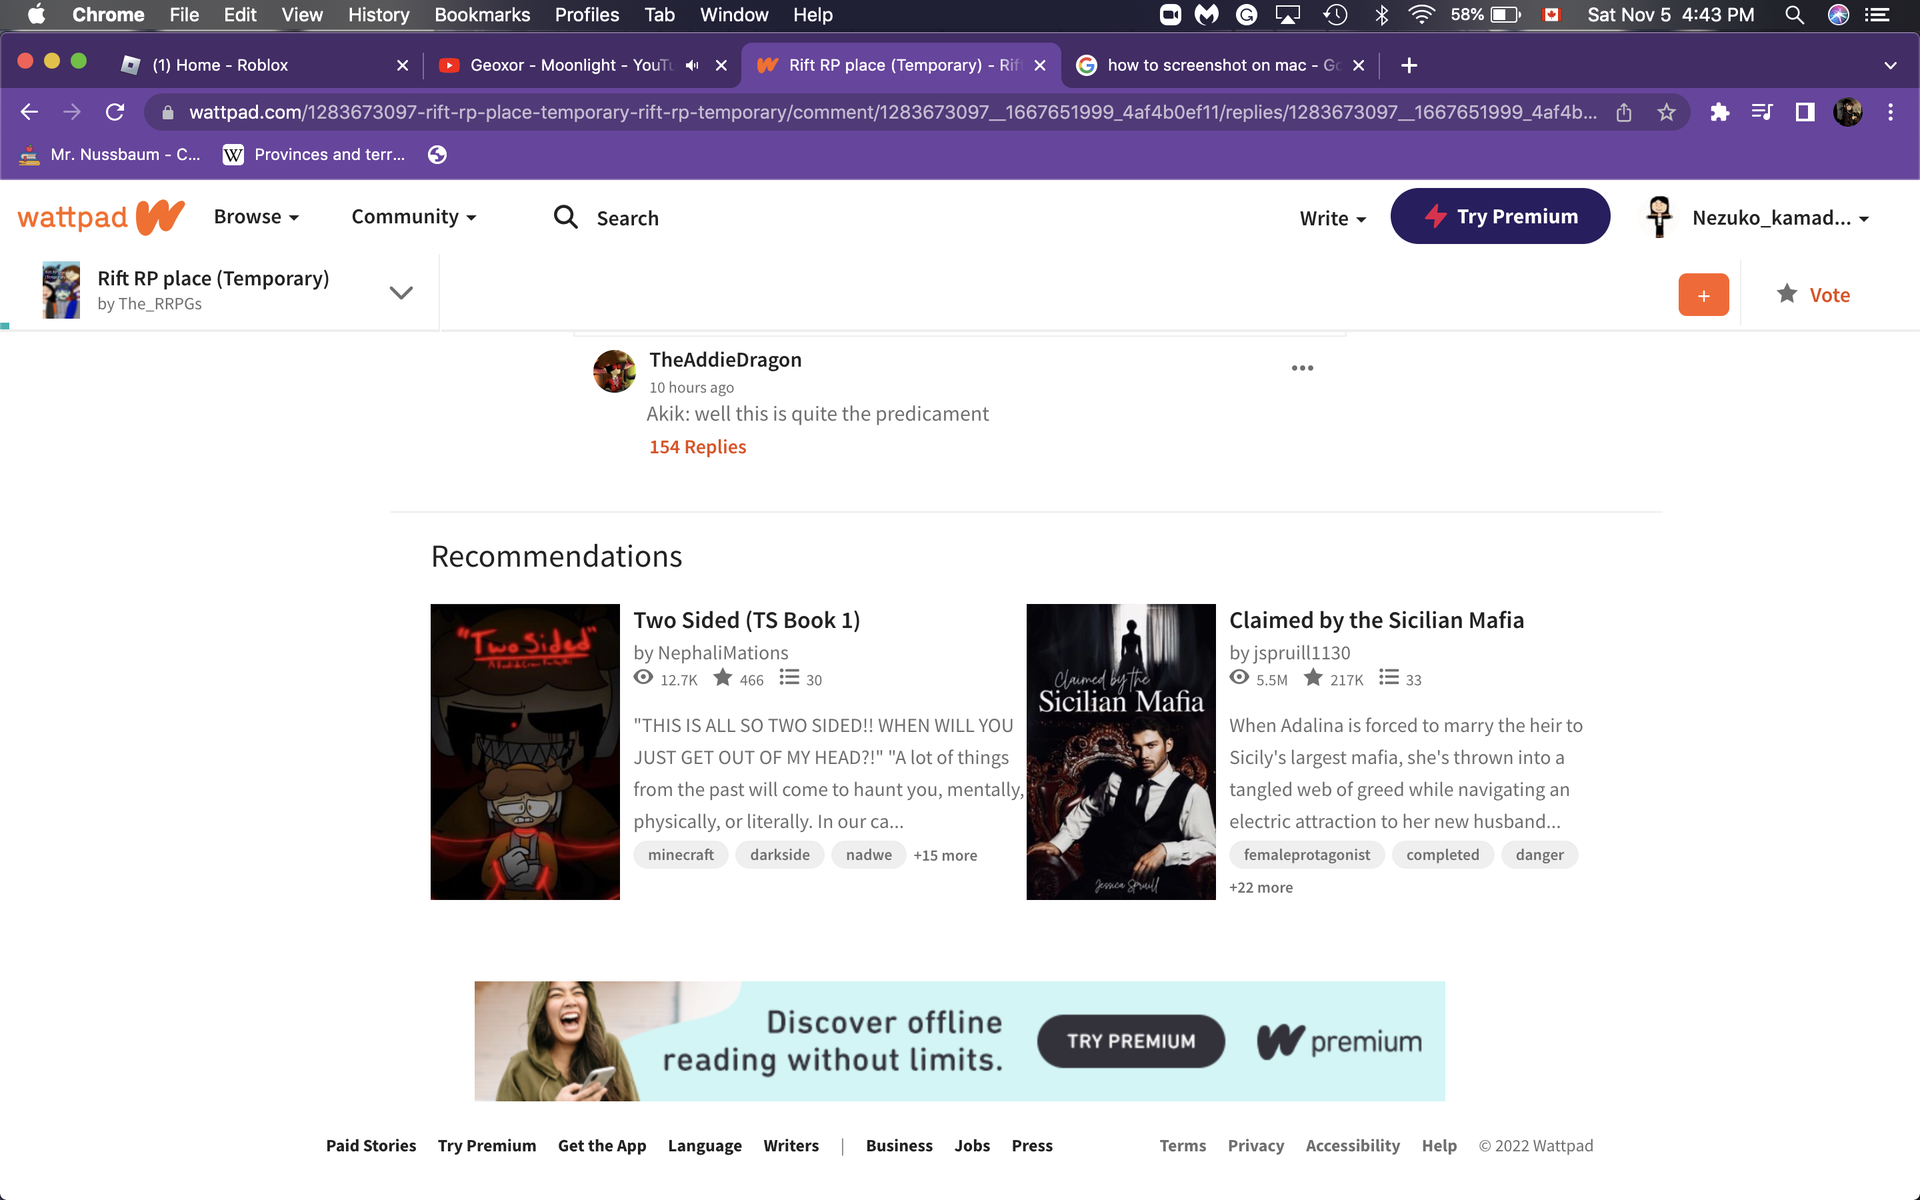
Task: Open a new tab with the plus icon
Action: pyautogui.click(x=1409, y=65)
